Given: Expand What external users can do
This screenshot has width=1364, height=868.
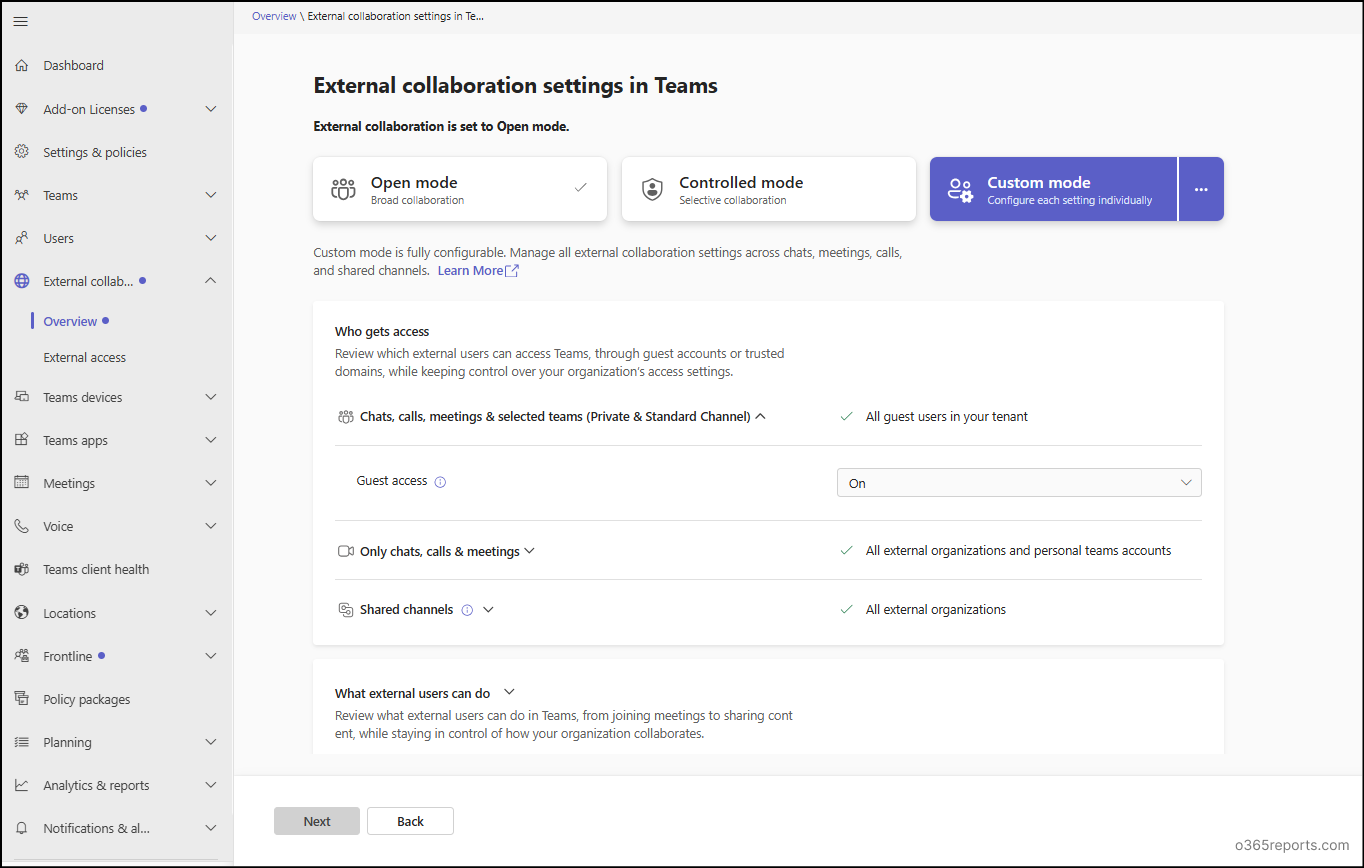Looking at the screenshot, I should point(509,692).
